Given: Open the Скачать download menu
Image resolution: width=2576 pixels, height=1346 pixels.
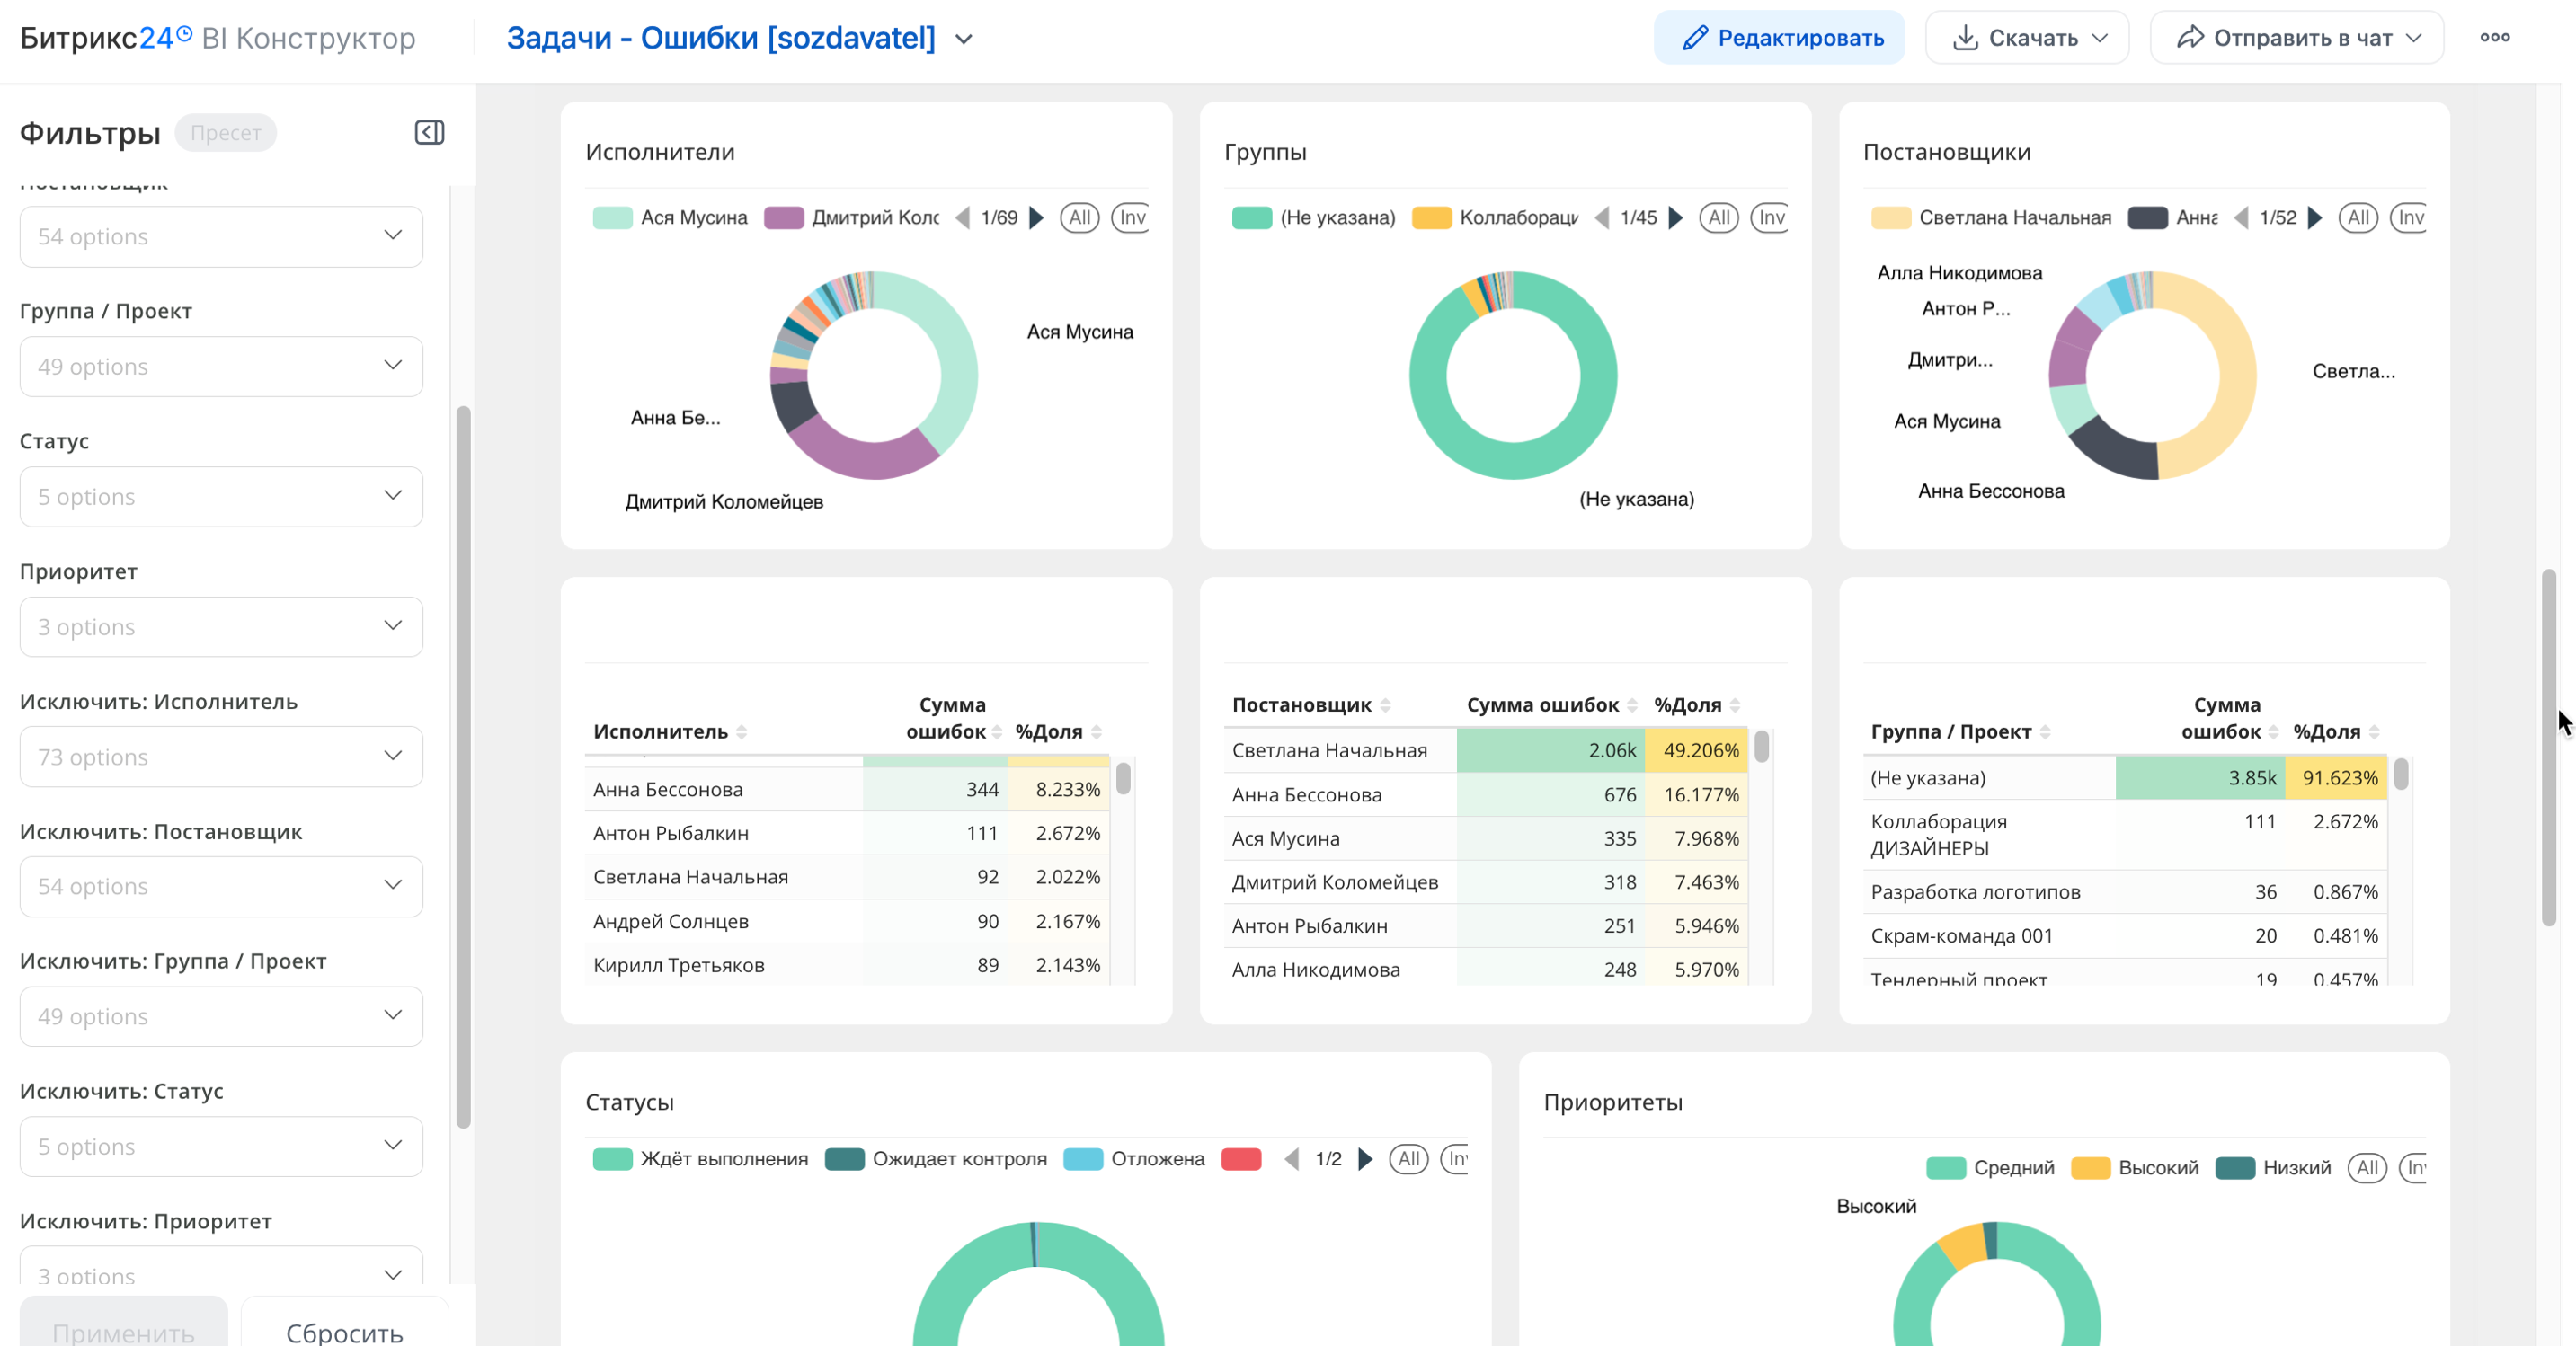Looking at the screenshot, I should (2027, 38).
